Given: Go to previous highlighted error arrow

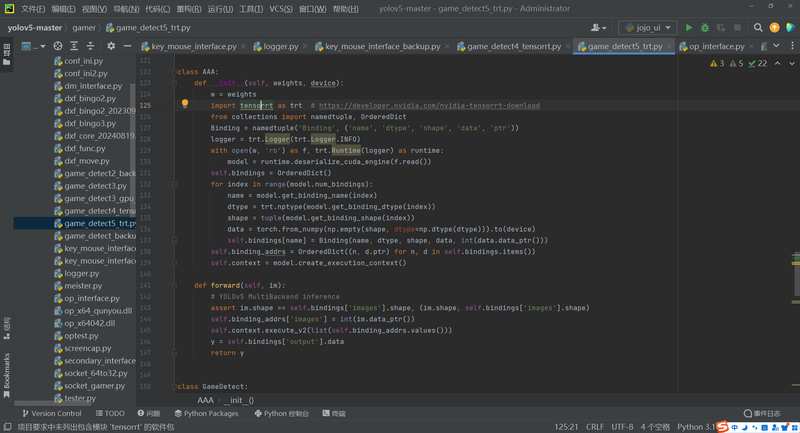Looking at the screenshot, I should tap(777, 63).
